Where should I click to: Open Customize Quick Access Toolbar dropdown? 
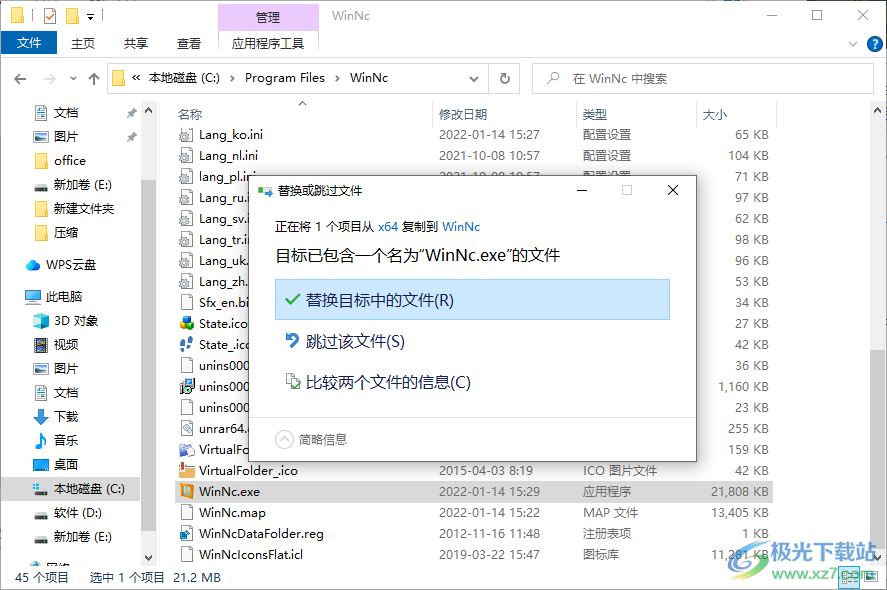click(91, 16)
